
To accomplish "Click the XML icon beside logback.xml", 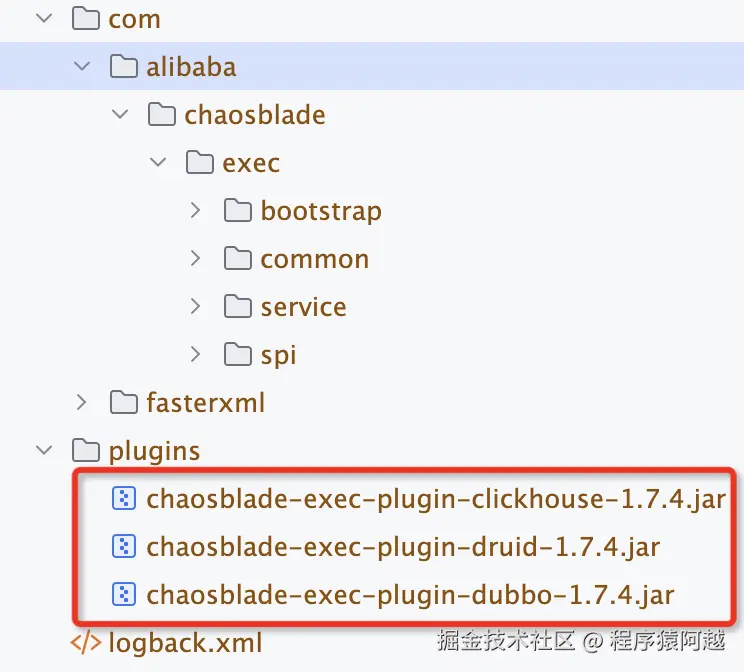I will (86, 643).
